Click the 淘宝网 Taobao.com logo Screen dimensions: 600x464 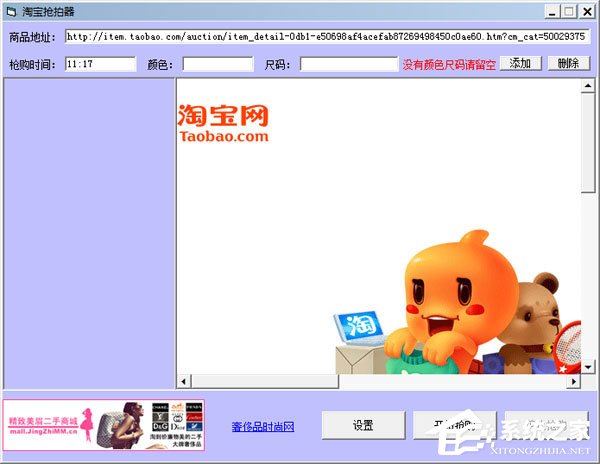[223, 123]
